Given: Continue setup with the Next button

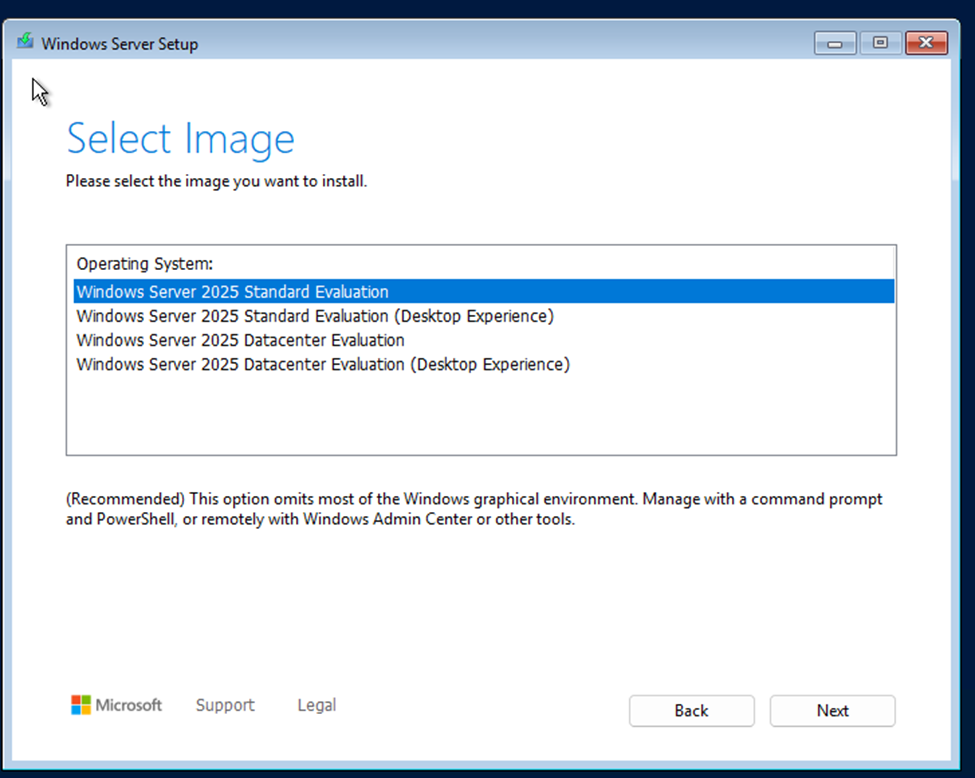Looking at the screenshot, I should point(833,710).
